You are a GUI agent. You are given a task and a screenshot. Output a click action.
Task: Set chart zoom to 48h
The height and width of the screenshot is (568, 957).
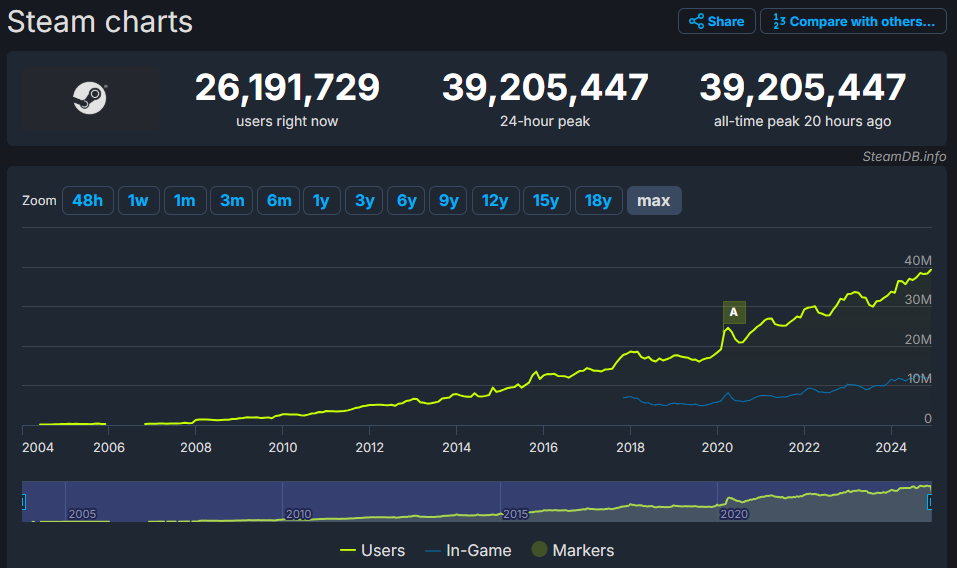88,201
